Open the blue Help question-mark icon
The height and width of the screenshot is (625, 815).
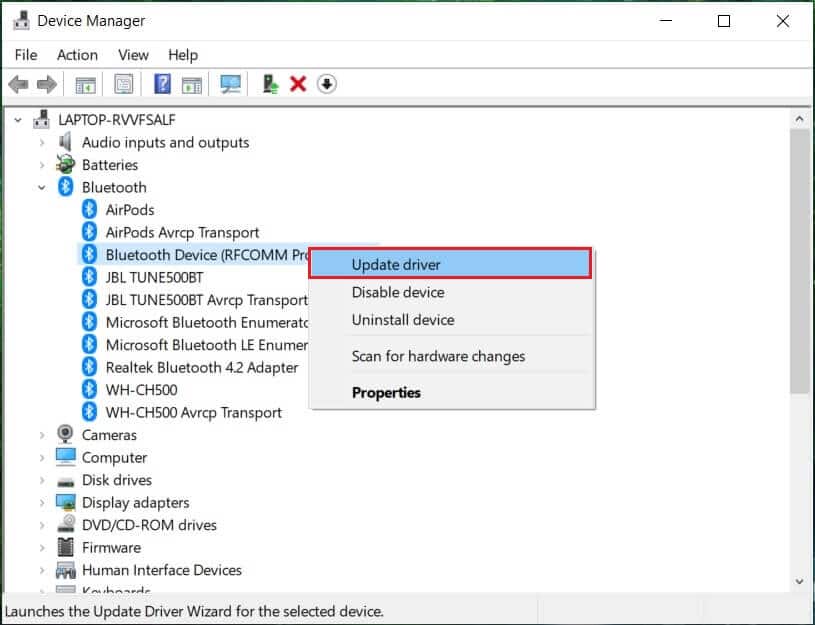point(162,84)
